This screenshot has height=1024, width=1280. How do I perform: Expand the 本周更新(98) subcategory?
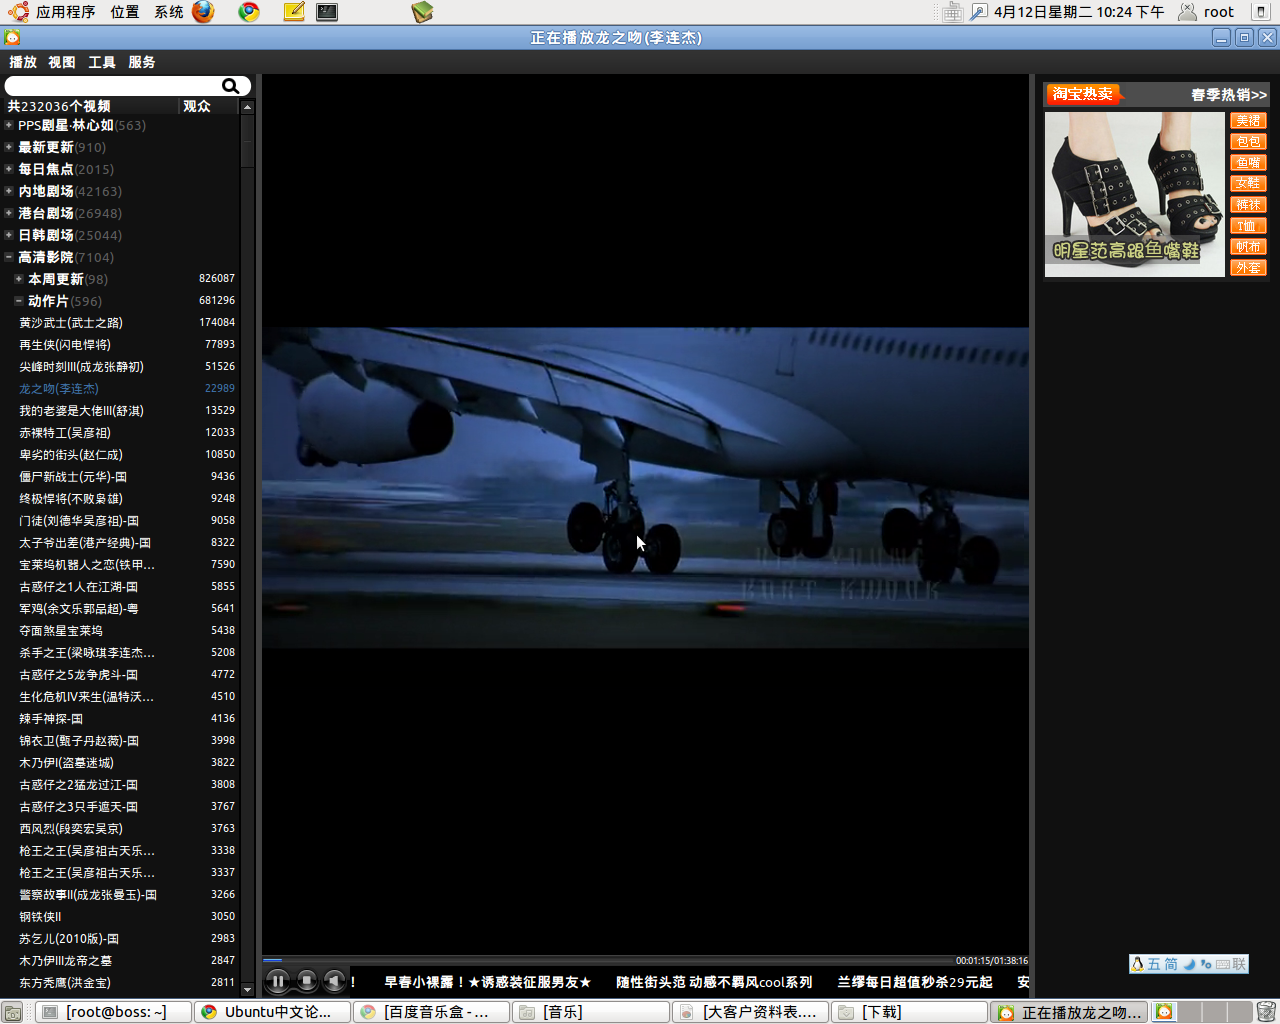click(19, 279)
